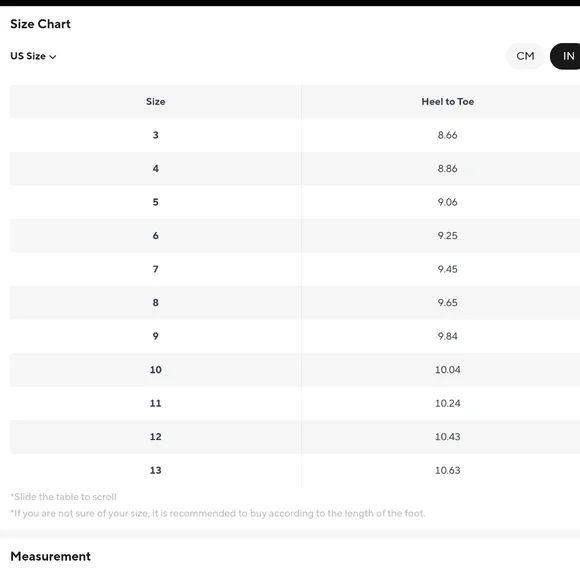Viewport: 580px width, 580px height.
Task: Click the 9.84 heel to toe value
Action: point(448,336)
